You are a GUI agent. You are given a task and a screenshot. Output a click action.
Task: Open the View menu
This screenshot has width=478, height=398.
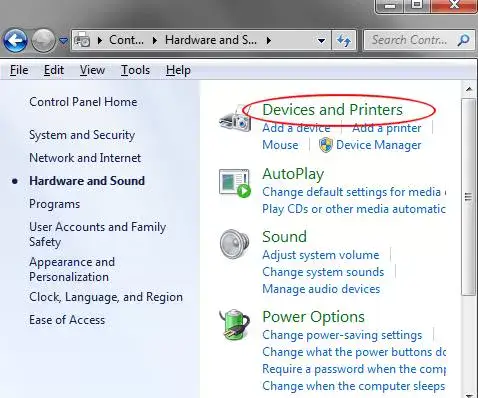(x=92, y=70)
